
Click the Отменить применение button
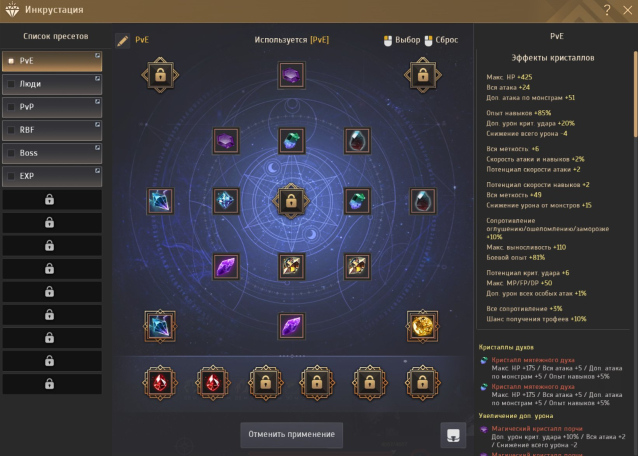tap(291, 434)
